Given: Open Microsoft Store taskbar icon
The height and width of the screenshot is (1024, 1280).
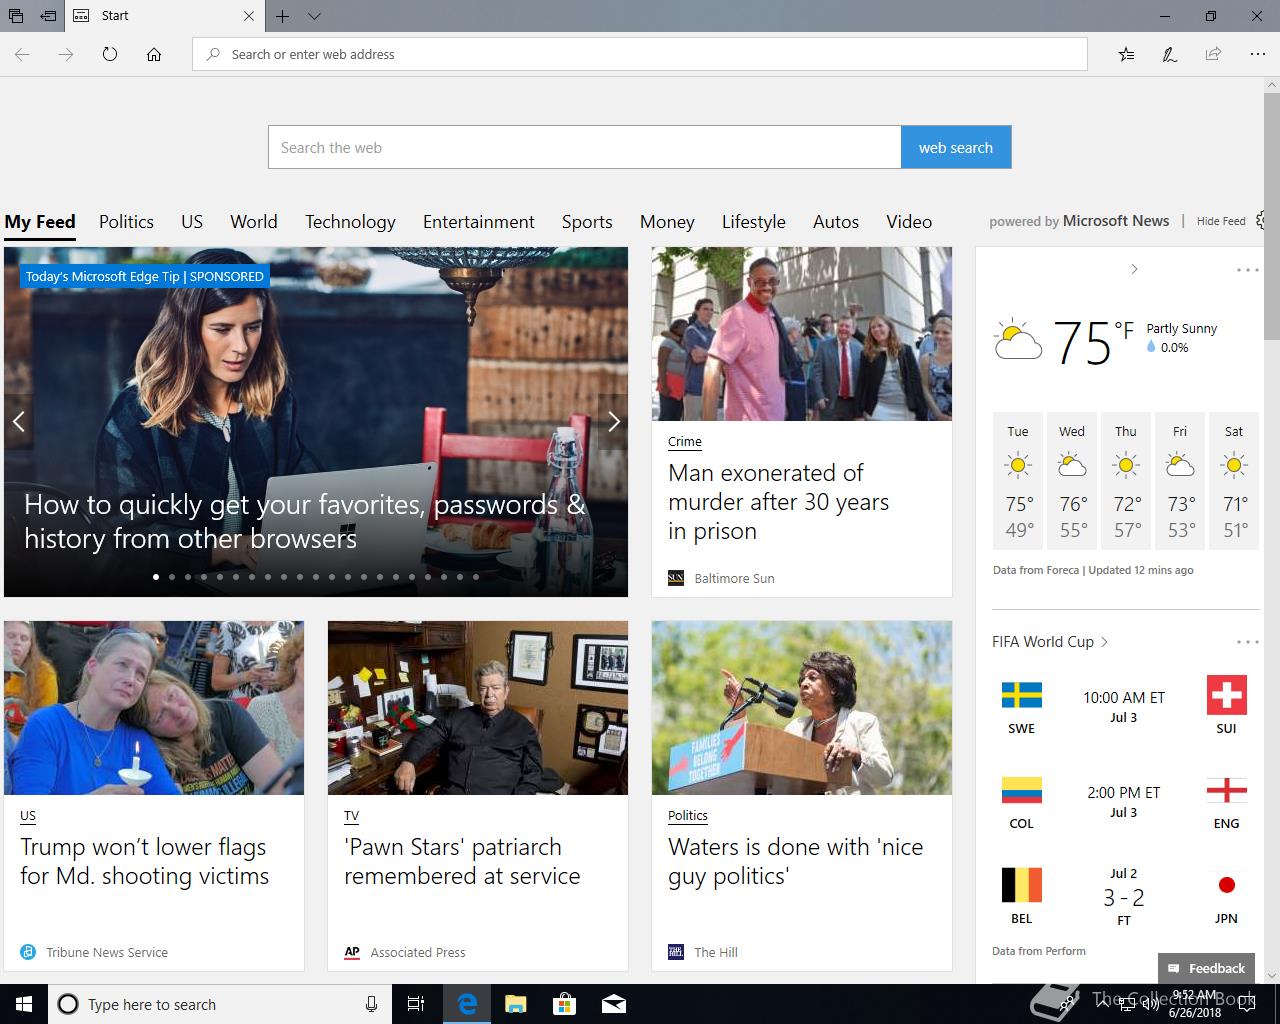Looking at the screenshot, I should (x=565, y=1004).
